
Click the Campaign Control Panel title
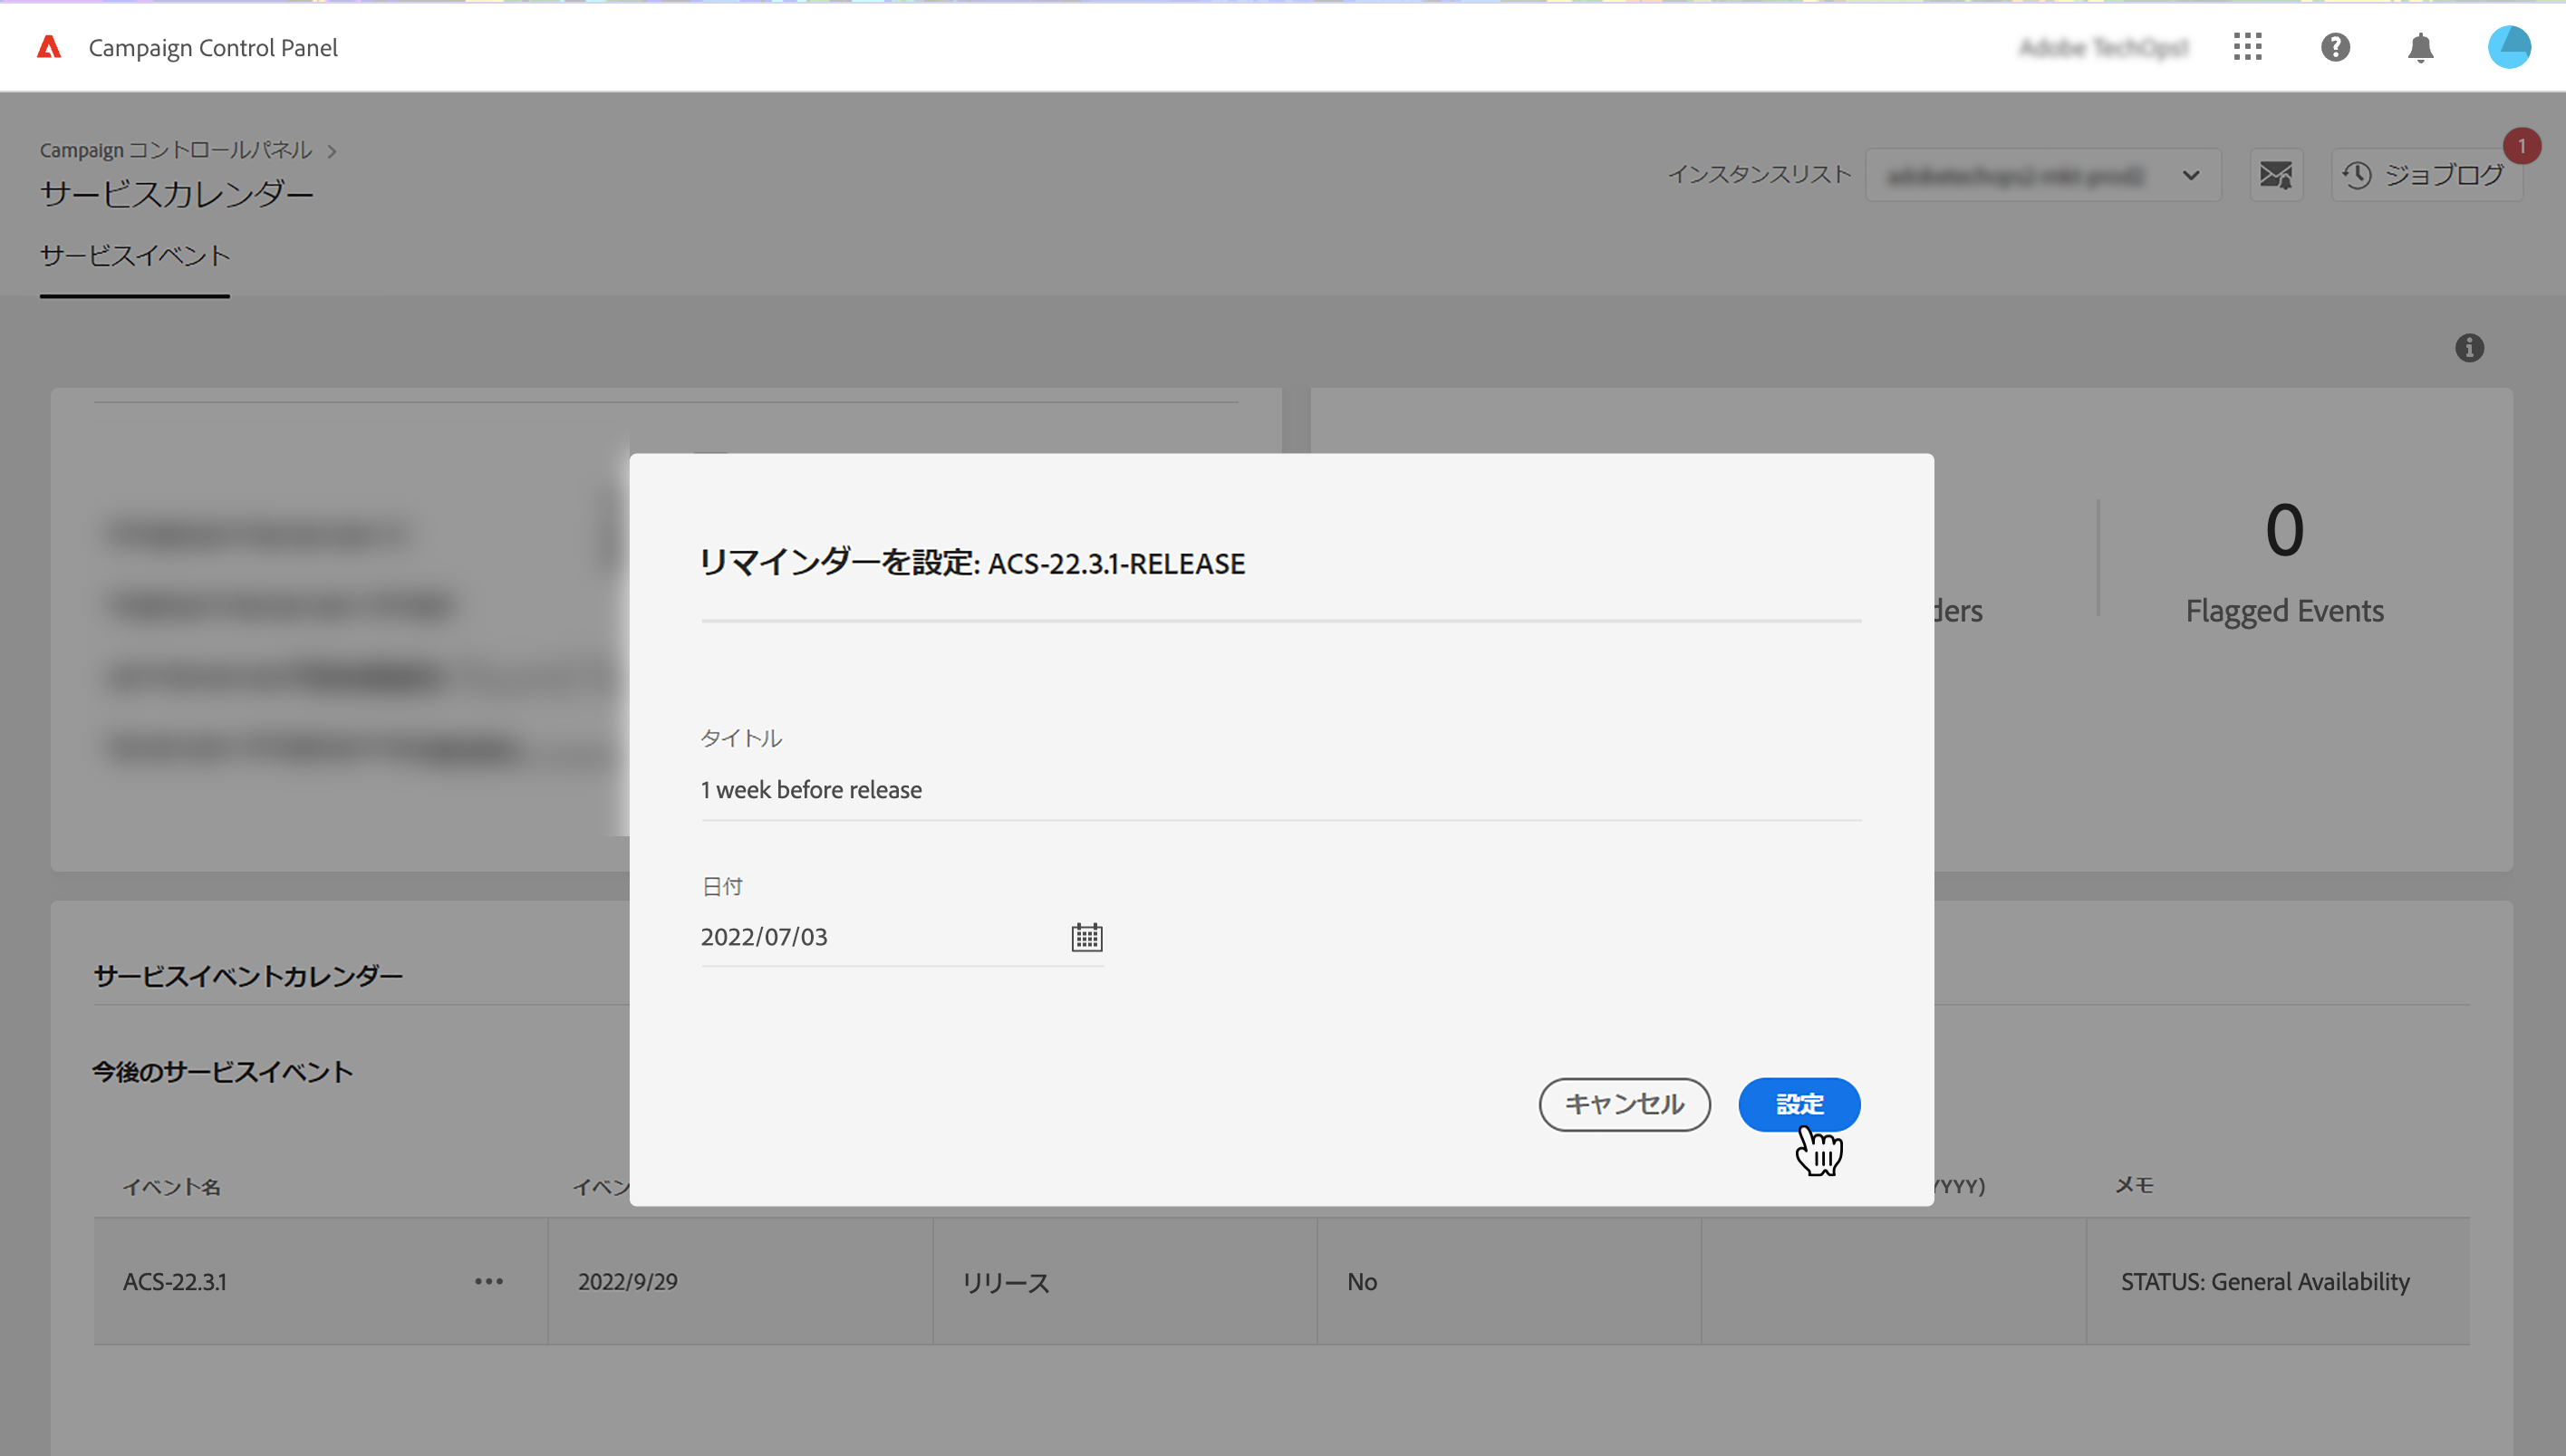pos(213,48)
